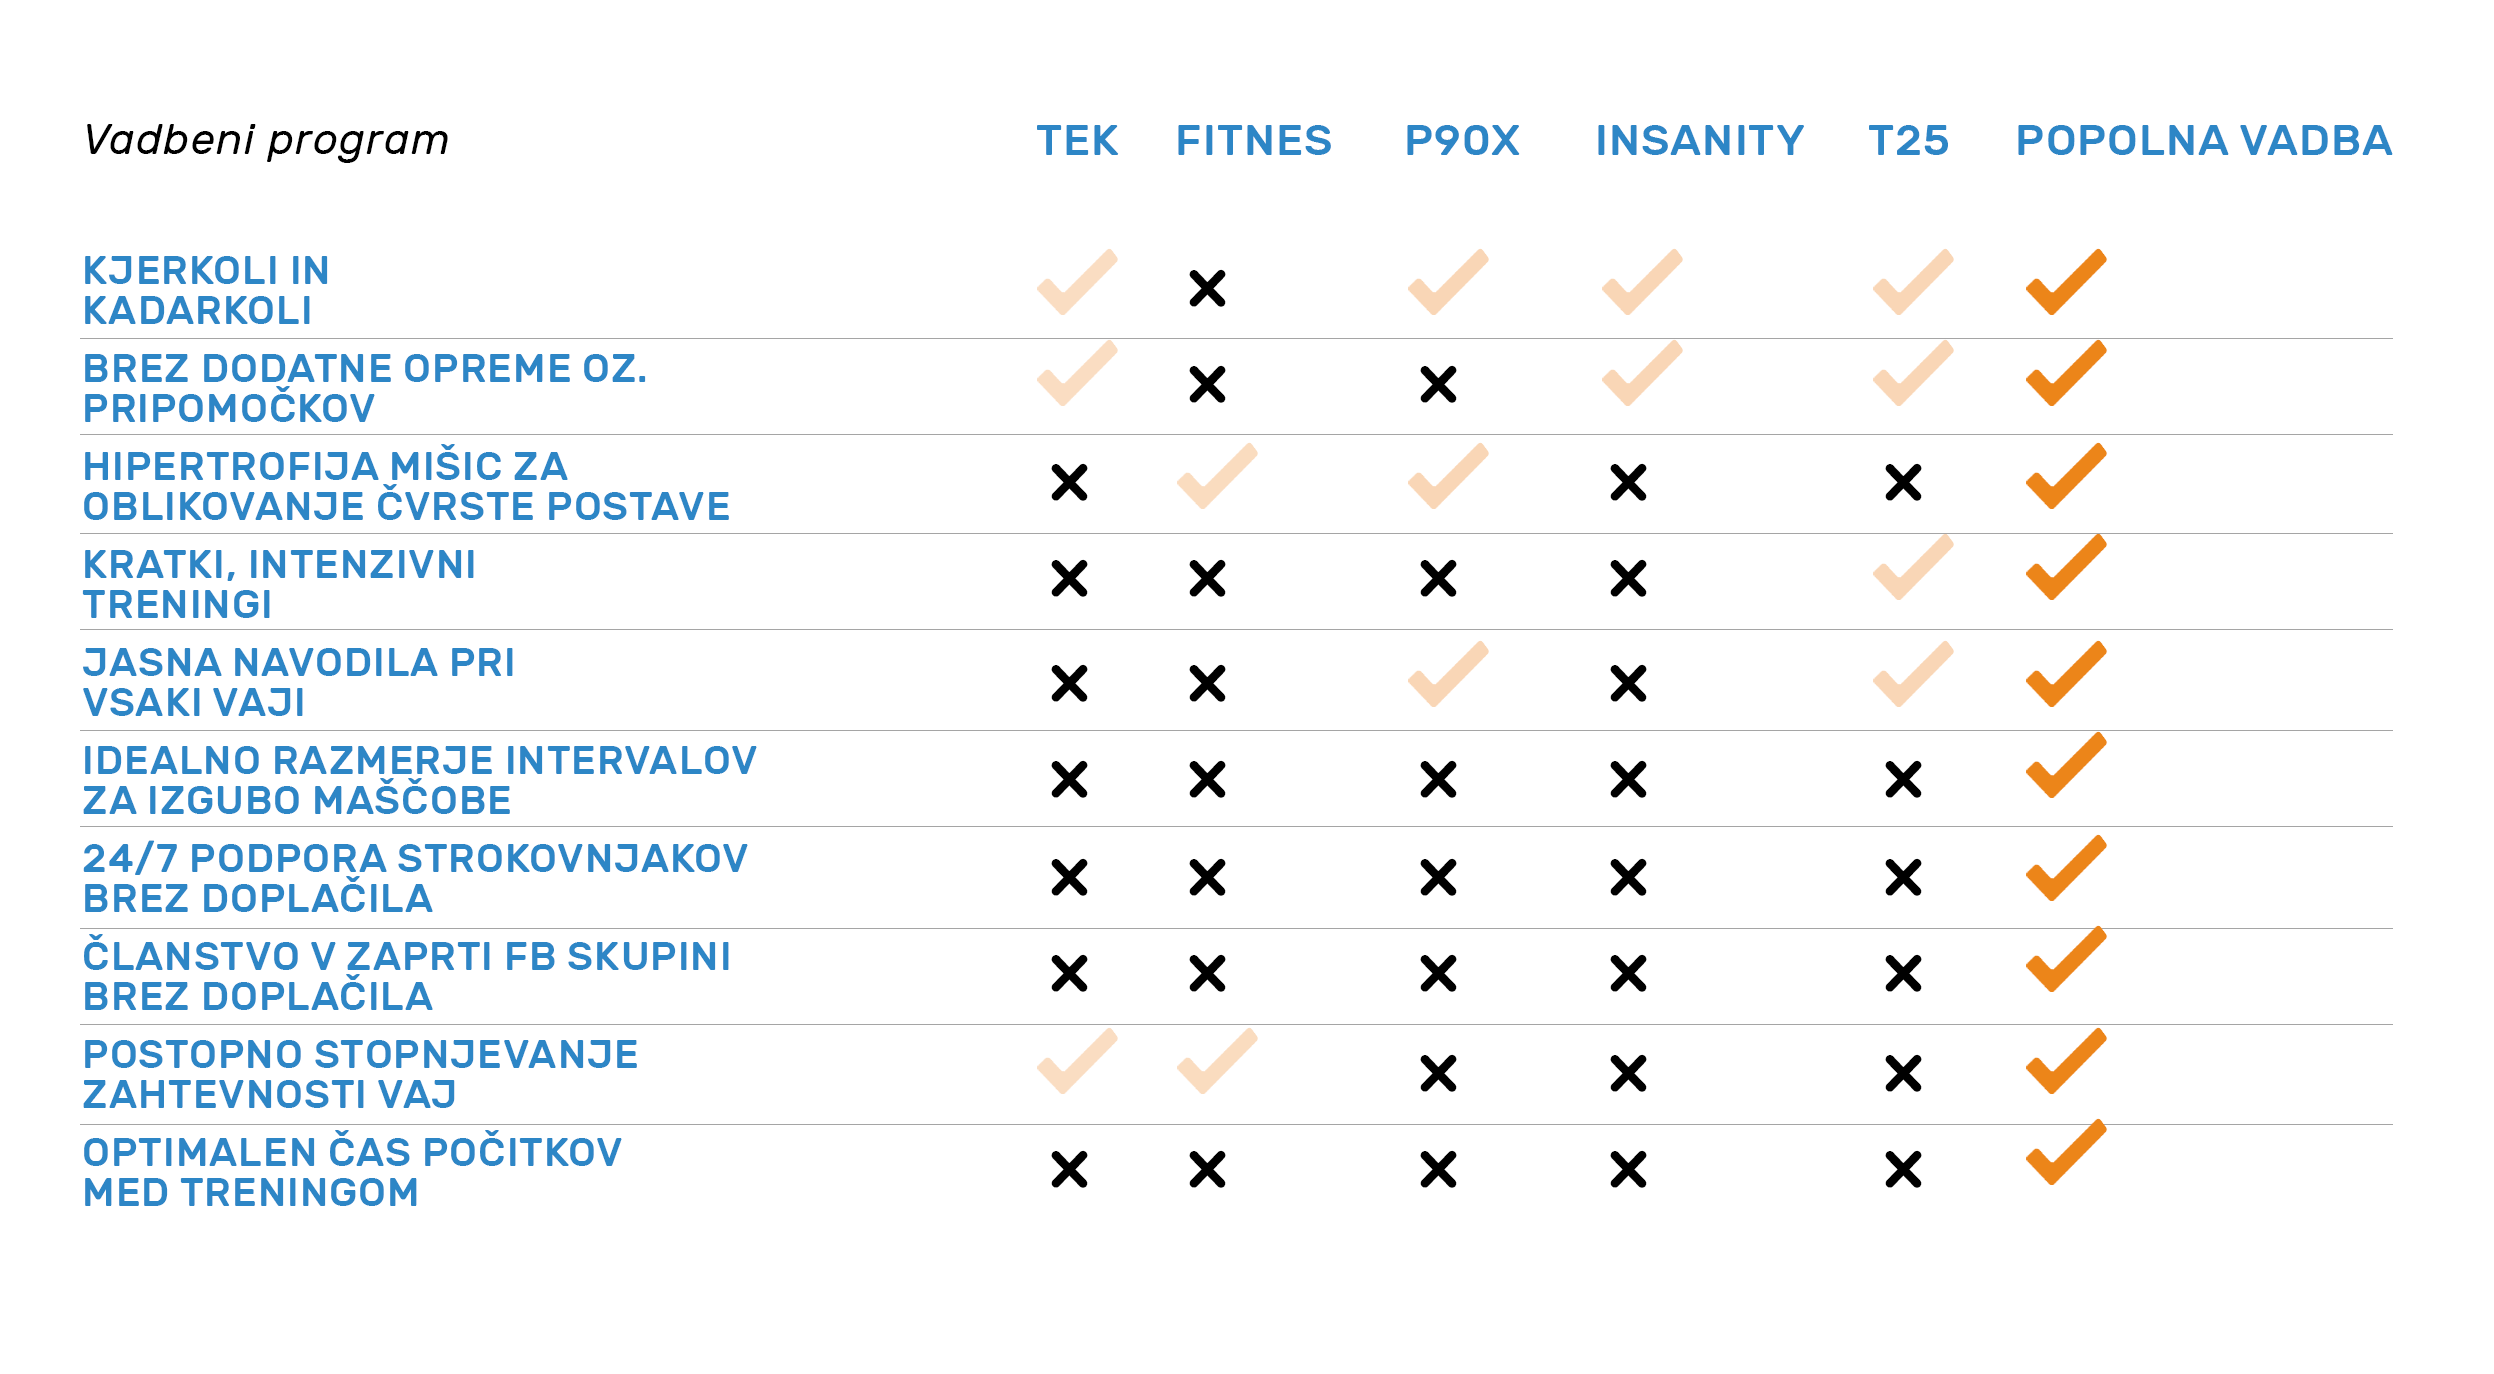Click orange checkmark in Članstvo FB skupini row
Viewport: 2494px width, 1374px height.
2066,959
